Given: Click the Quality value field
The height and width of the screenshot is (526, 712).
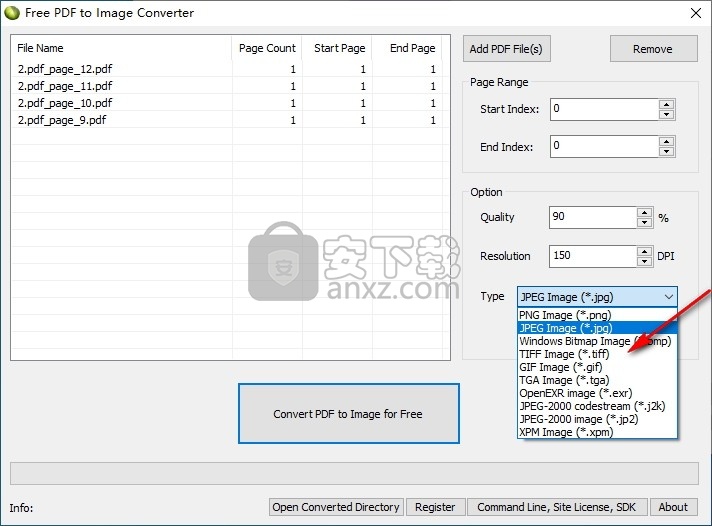Looking at the screenshot, I should (x=593, y=217).
